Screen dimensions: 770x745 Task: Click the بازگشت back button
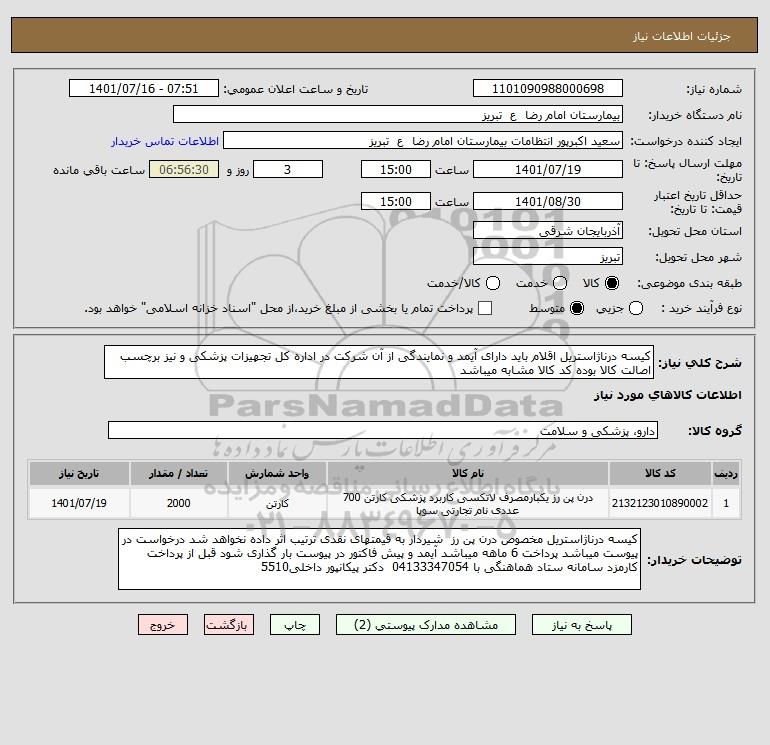point(229,625)
